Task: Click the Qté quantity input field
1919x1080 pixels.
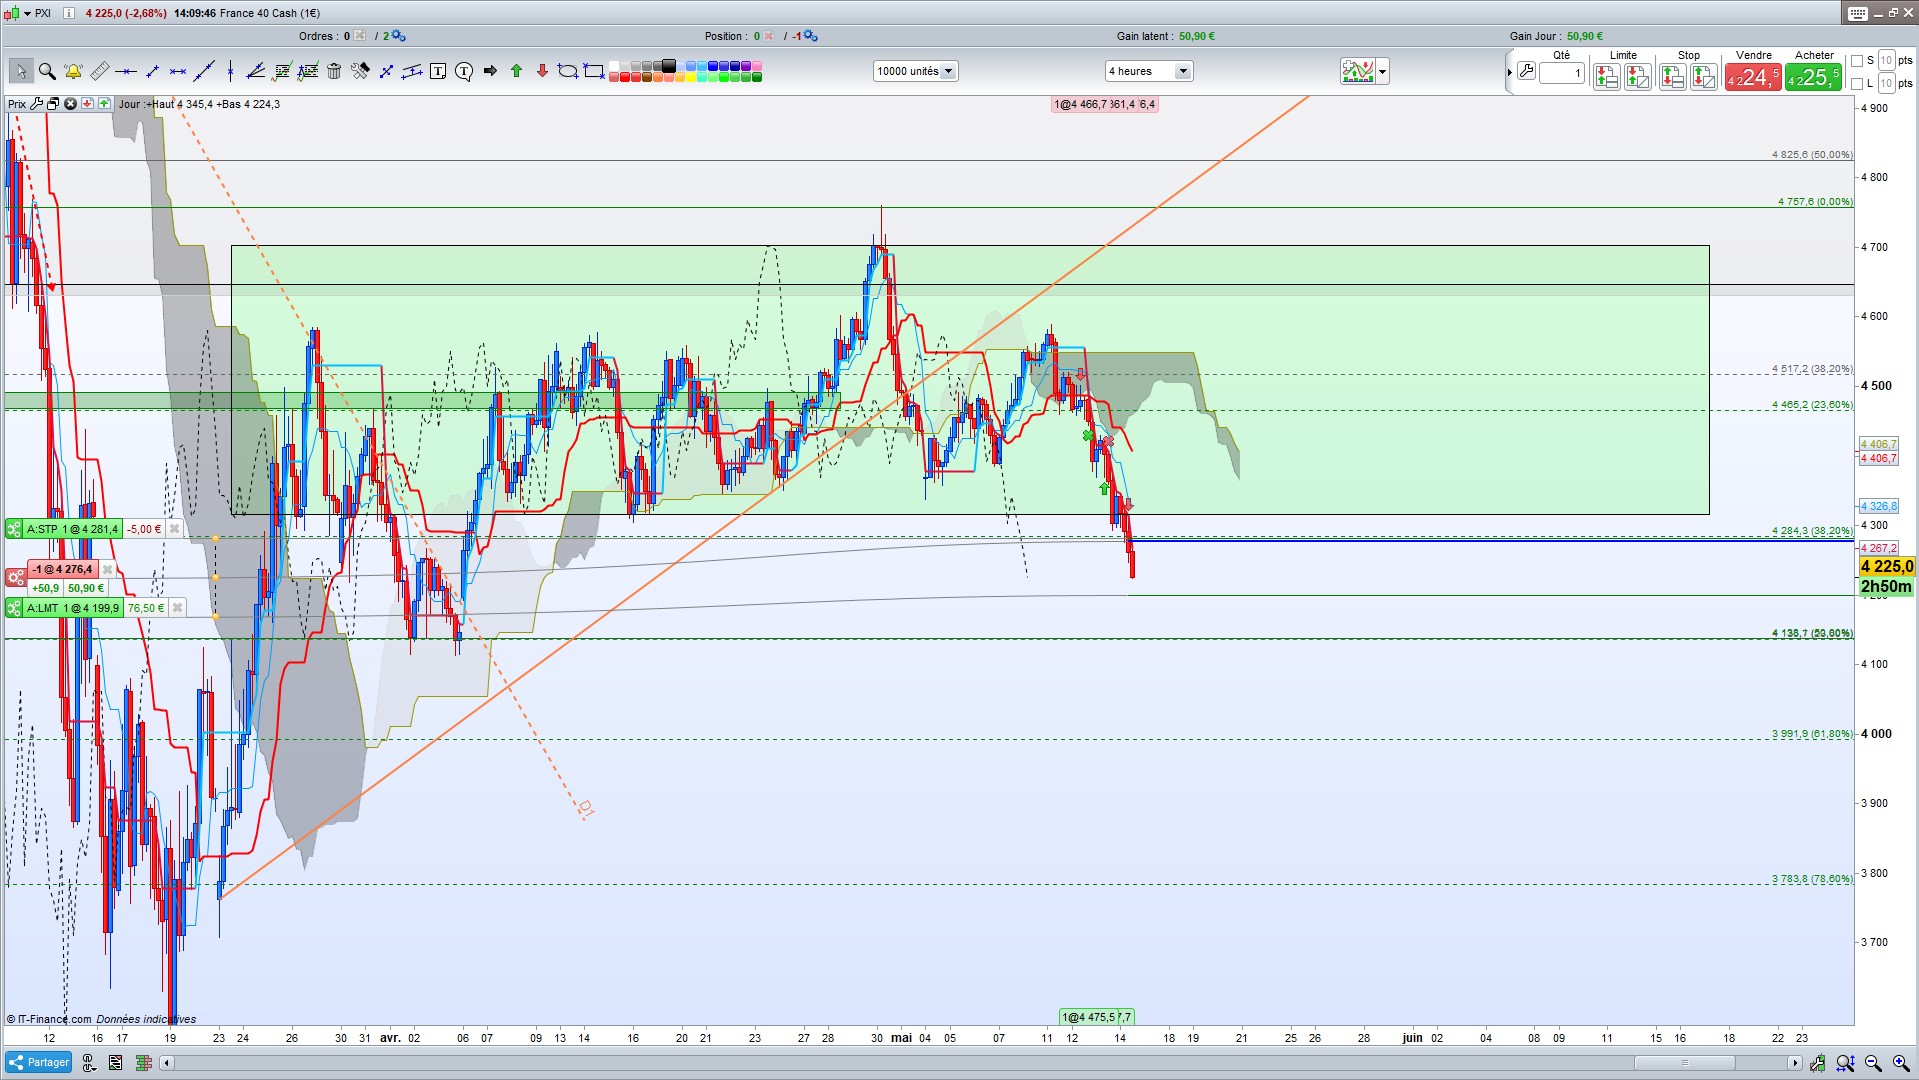Action: tap(1562, 72)
